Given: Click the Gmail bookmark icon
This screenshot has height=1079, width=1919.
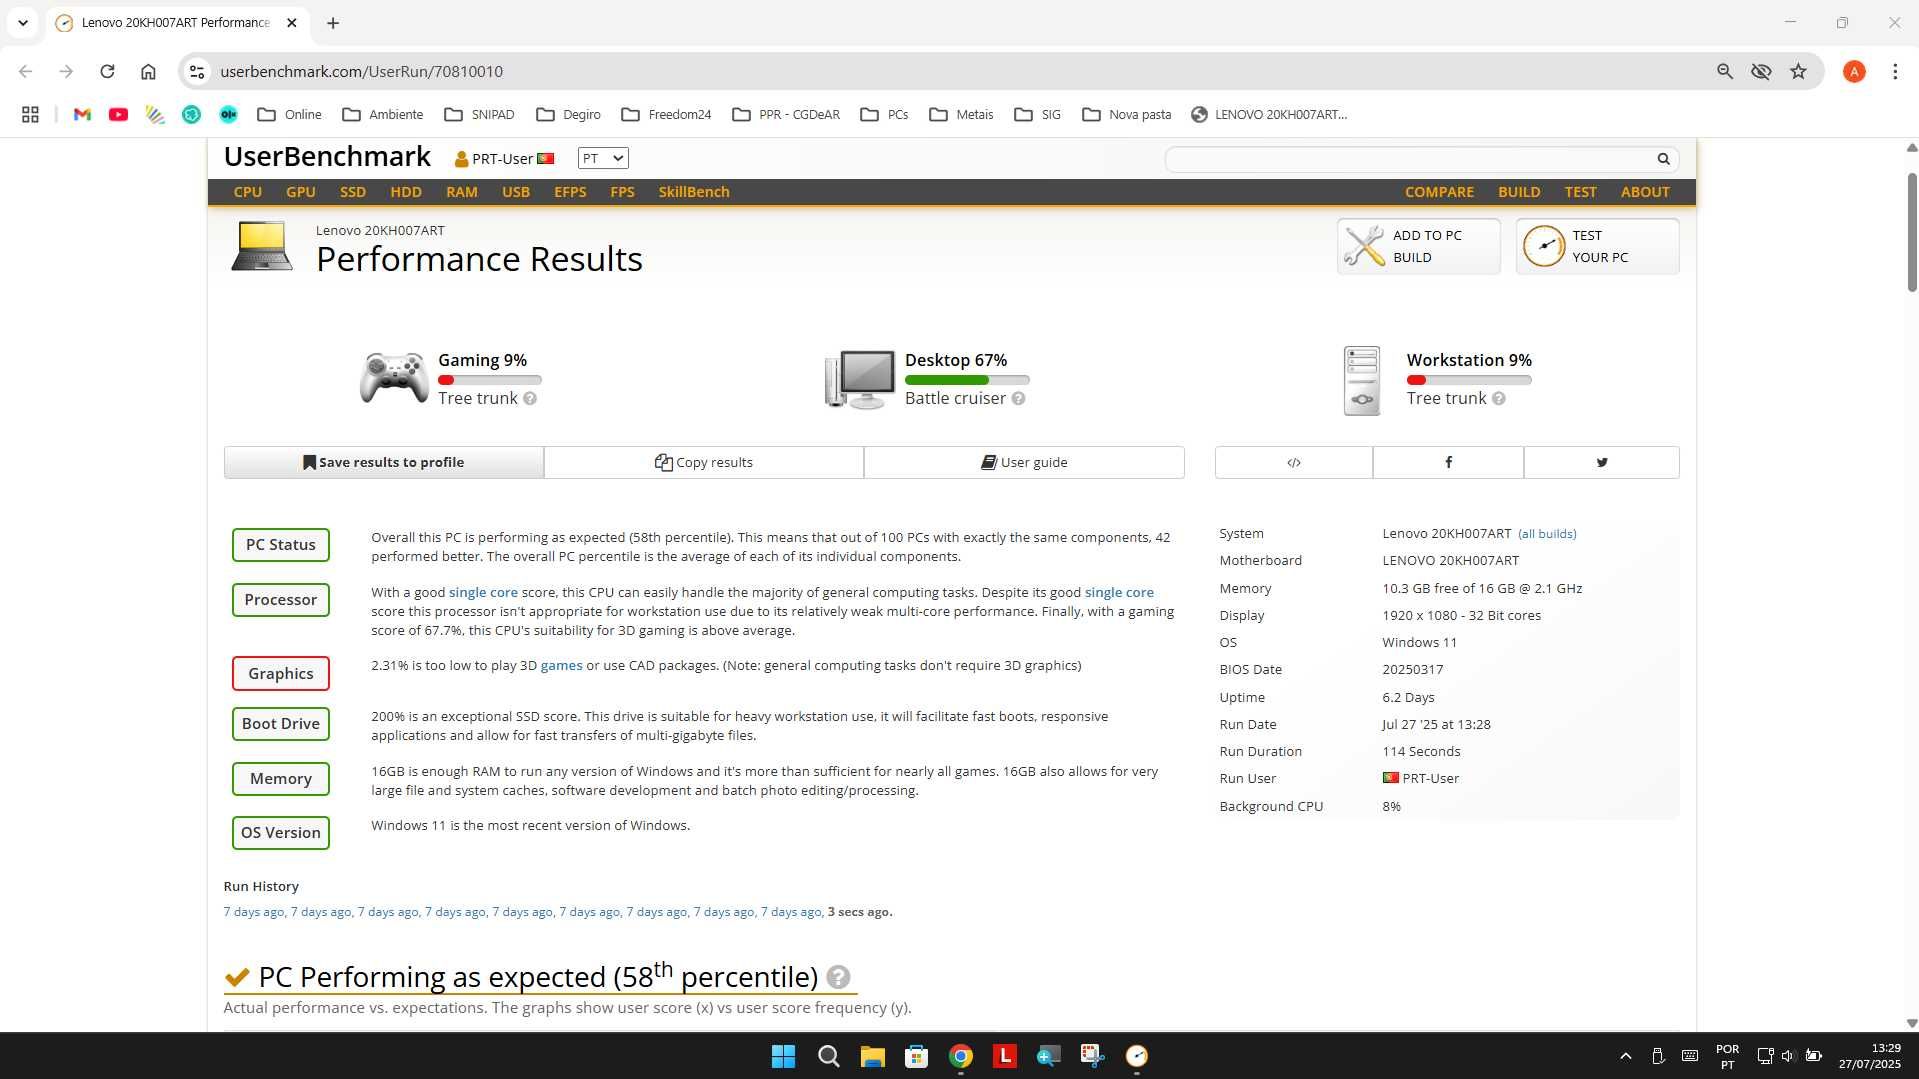Looking at the screenshot, I should coord(82,114).
